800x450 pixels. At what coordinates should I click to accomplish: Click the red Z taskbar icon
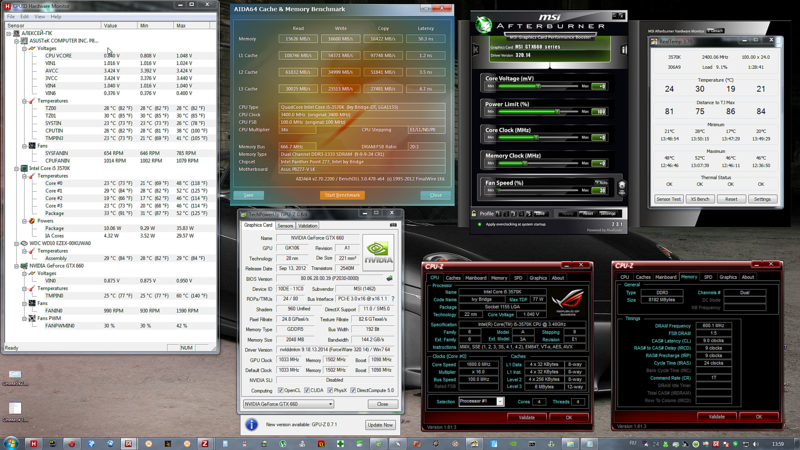(x=205, y=444)
